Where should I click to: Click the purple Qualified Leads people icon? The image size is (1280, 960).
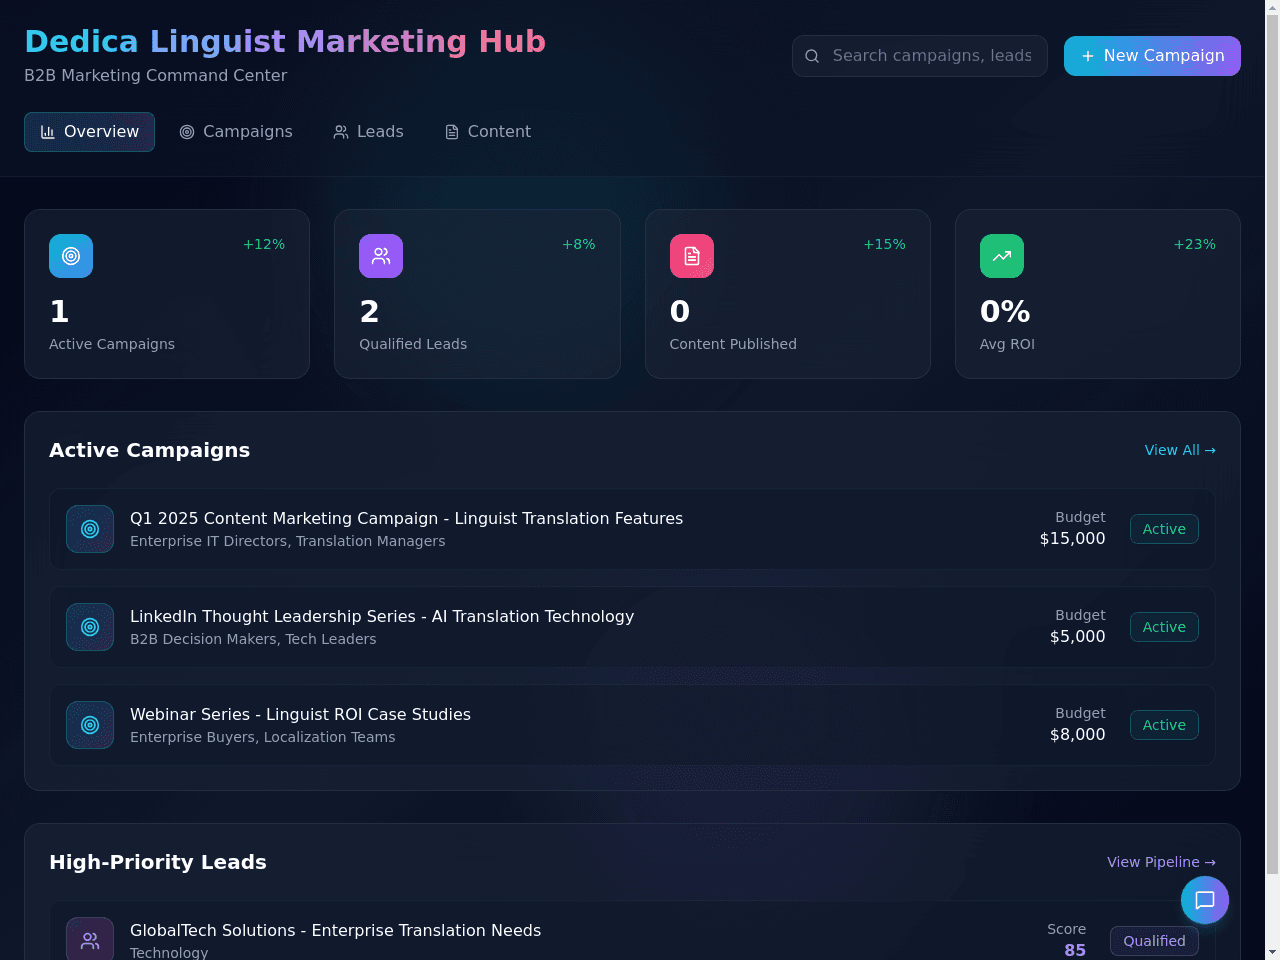[381, 256]
